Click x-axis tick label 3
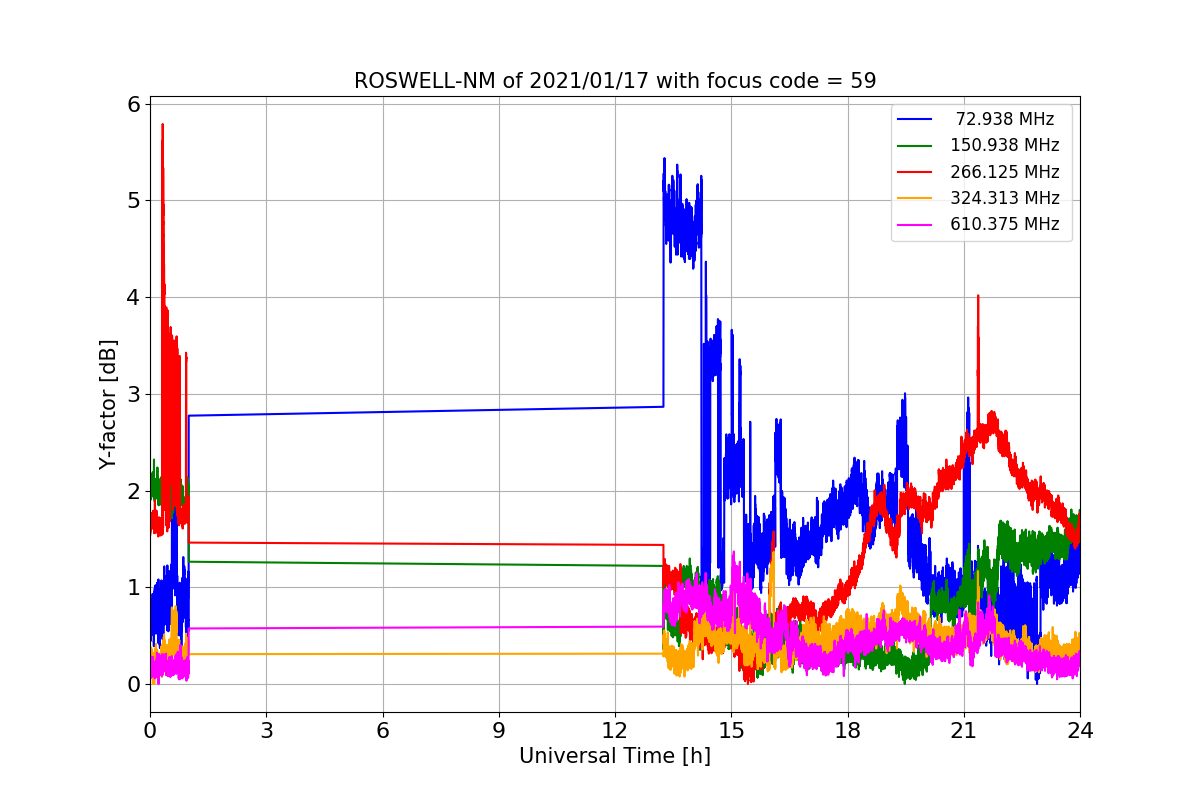Viewport: 1200px width, 800px height. point(266,731)
